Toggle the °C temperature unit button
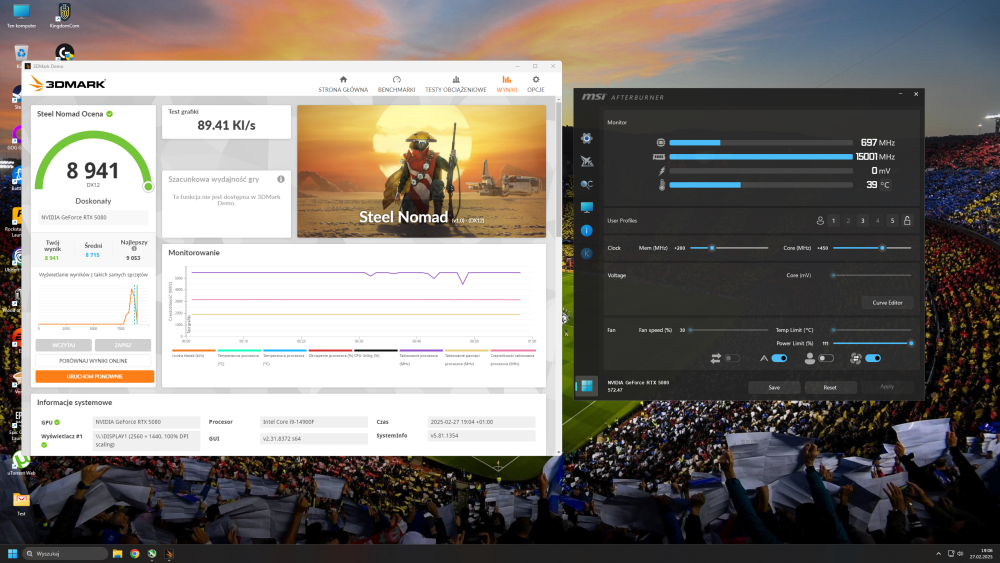The image size is (1000, 563). click(x=885, y=185)
